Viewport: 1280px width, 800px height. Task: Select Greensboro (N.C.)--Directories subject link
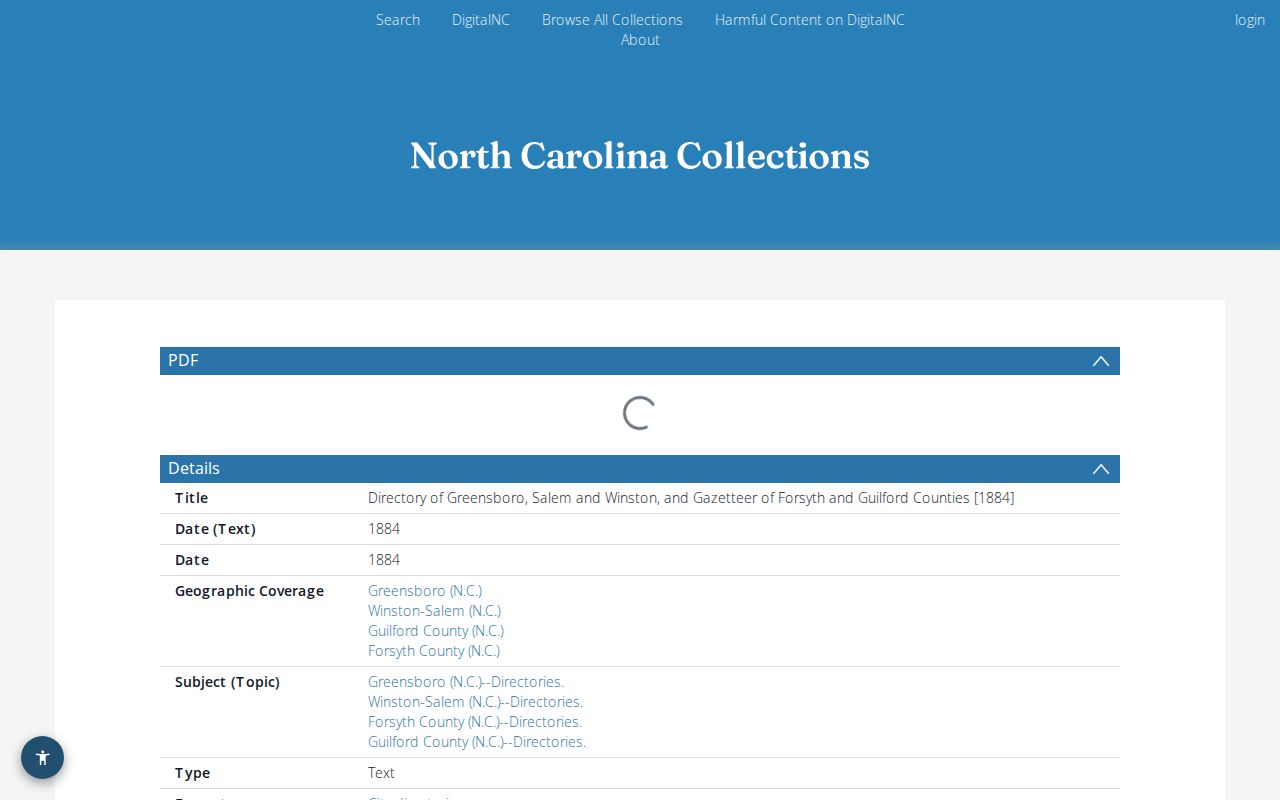pos(466,682)
